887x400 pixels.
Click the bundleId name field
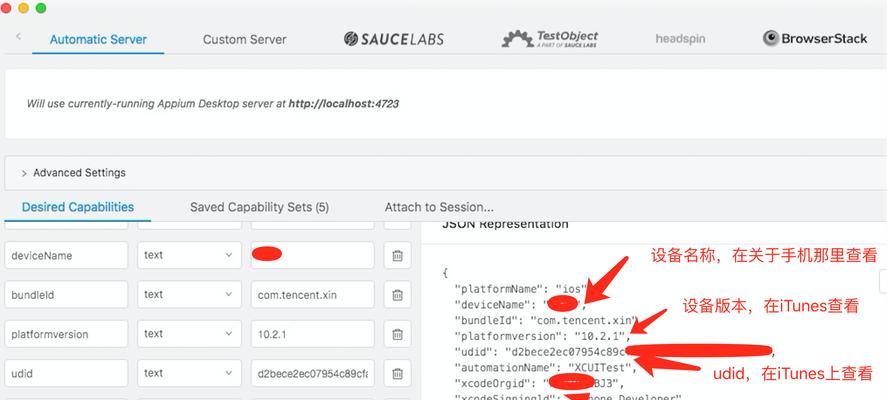66,295
